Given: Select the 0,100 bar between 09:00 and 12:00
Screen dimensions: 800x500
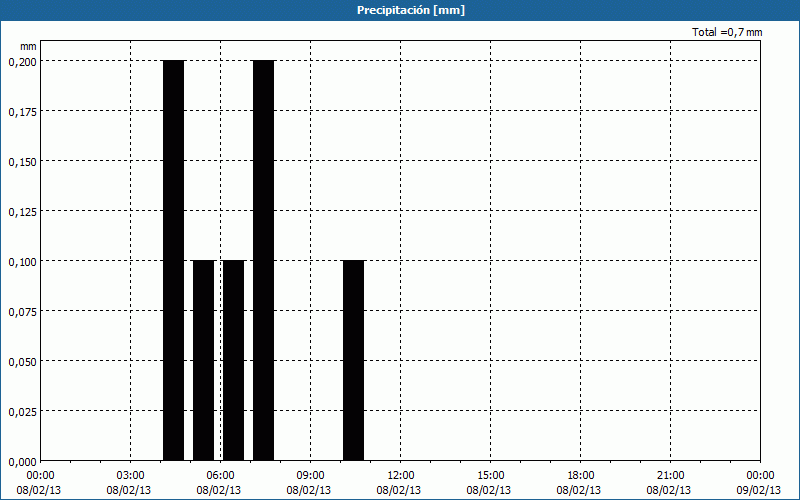Looking at the screenshot, I should tap(354, 361).
